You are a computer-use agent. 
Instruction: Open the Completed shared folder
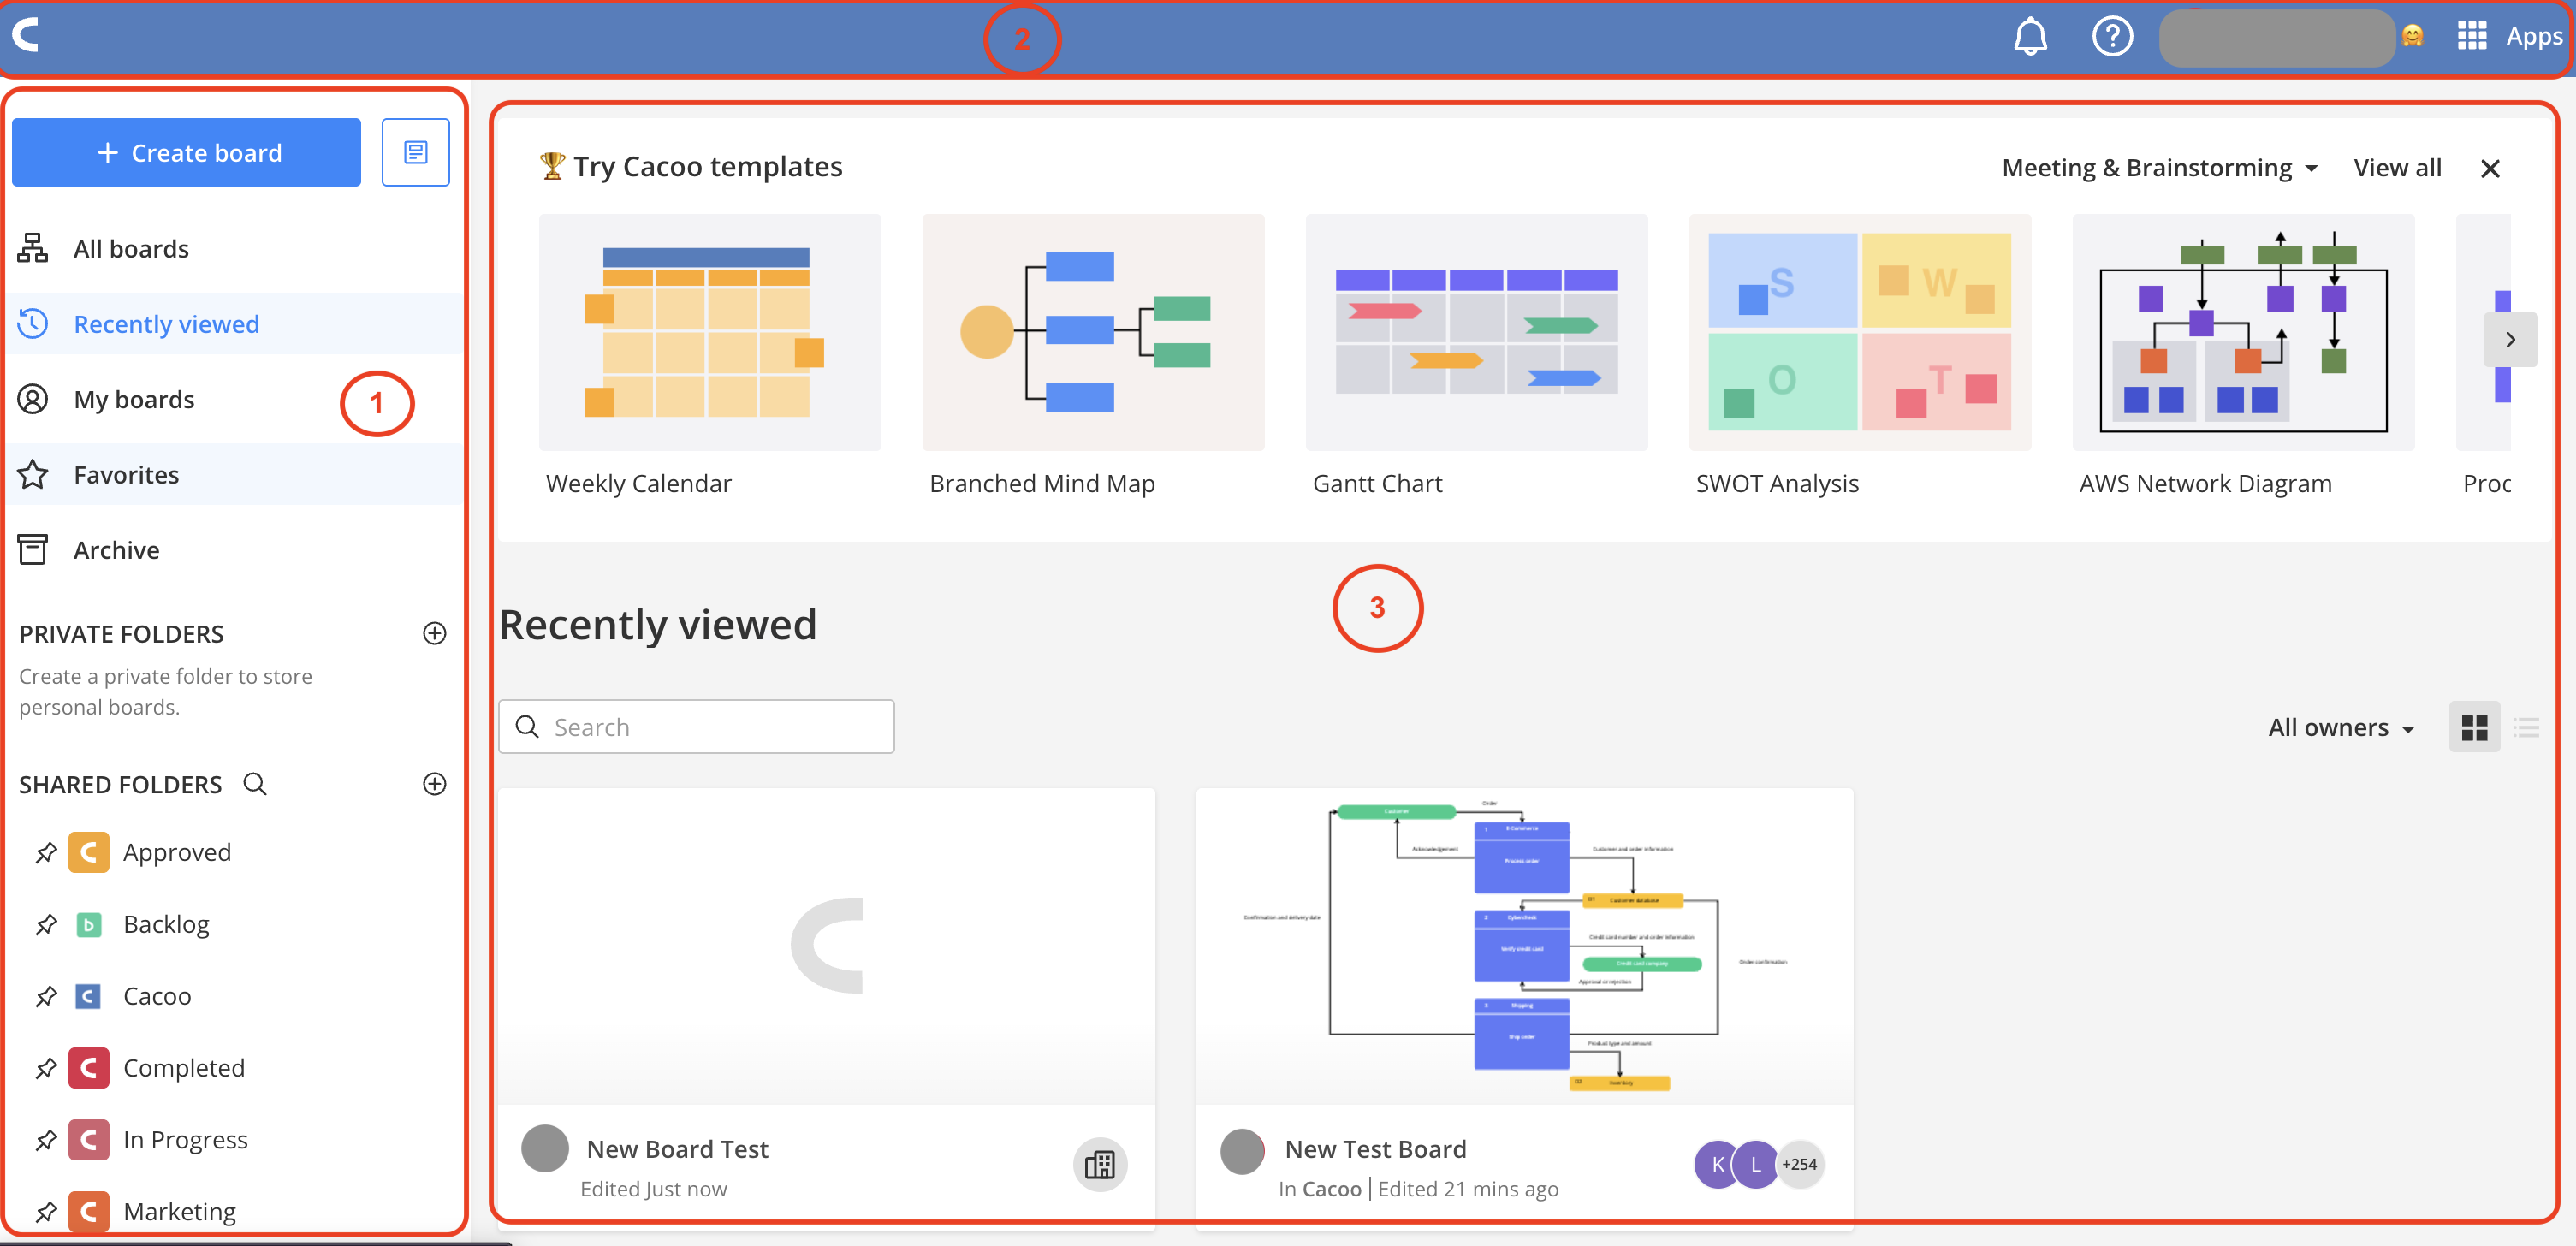184,1069
